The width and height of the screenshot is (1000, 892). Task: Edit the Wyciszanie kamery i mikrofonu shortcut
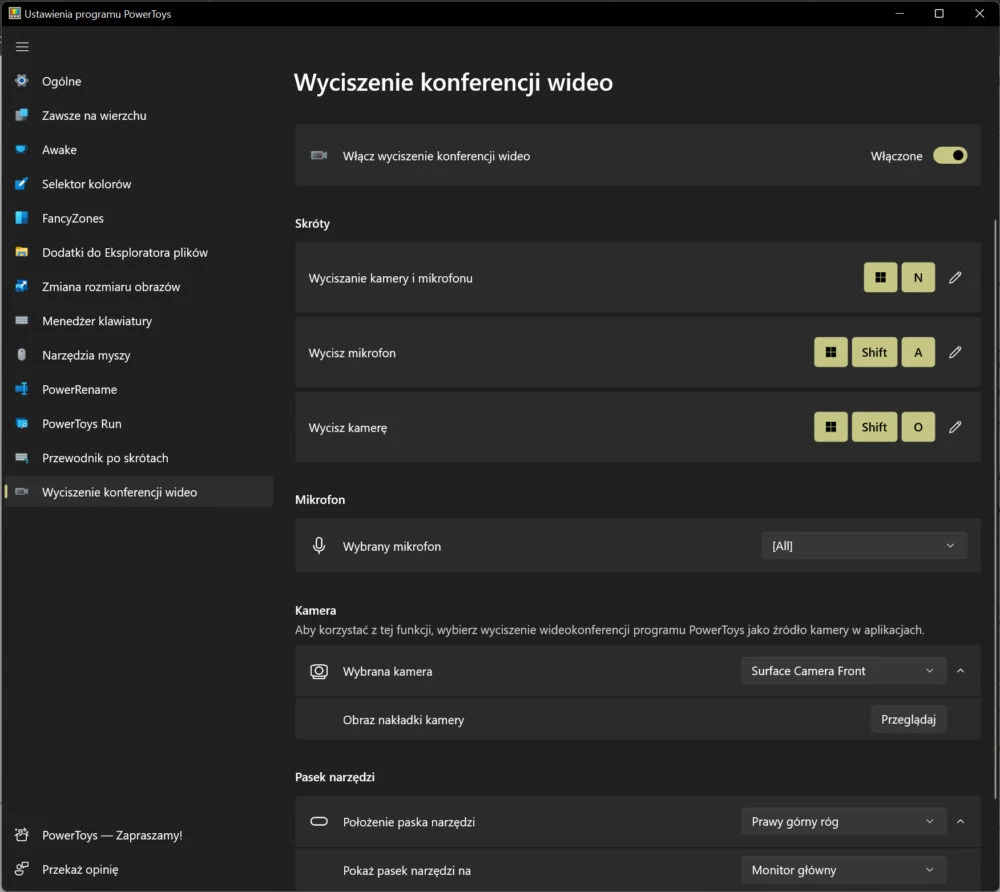(x=955, y=277)
